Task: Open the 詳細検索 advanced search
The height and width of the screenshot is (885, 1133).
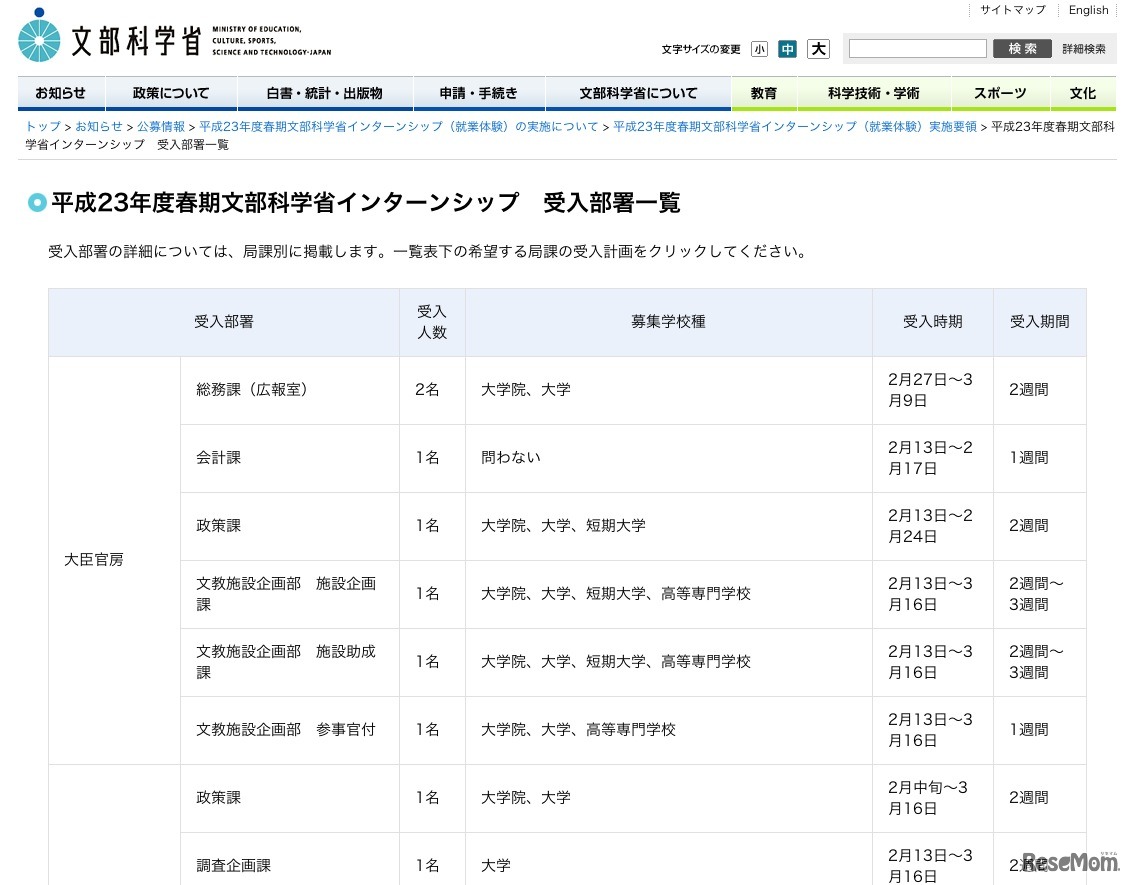Action: pos(1083,47)
